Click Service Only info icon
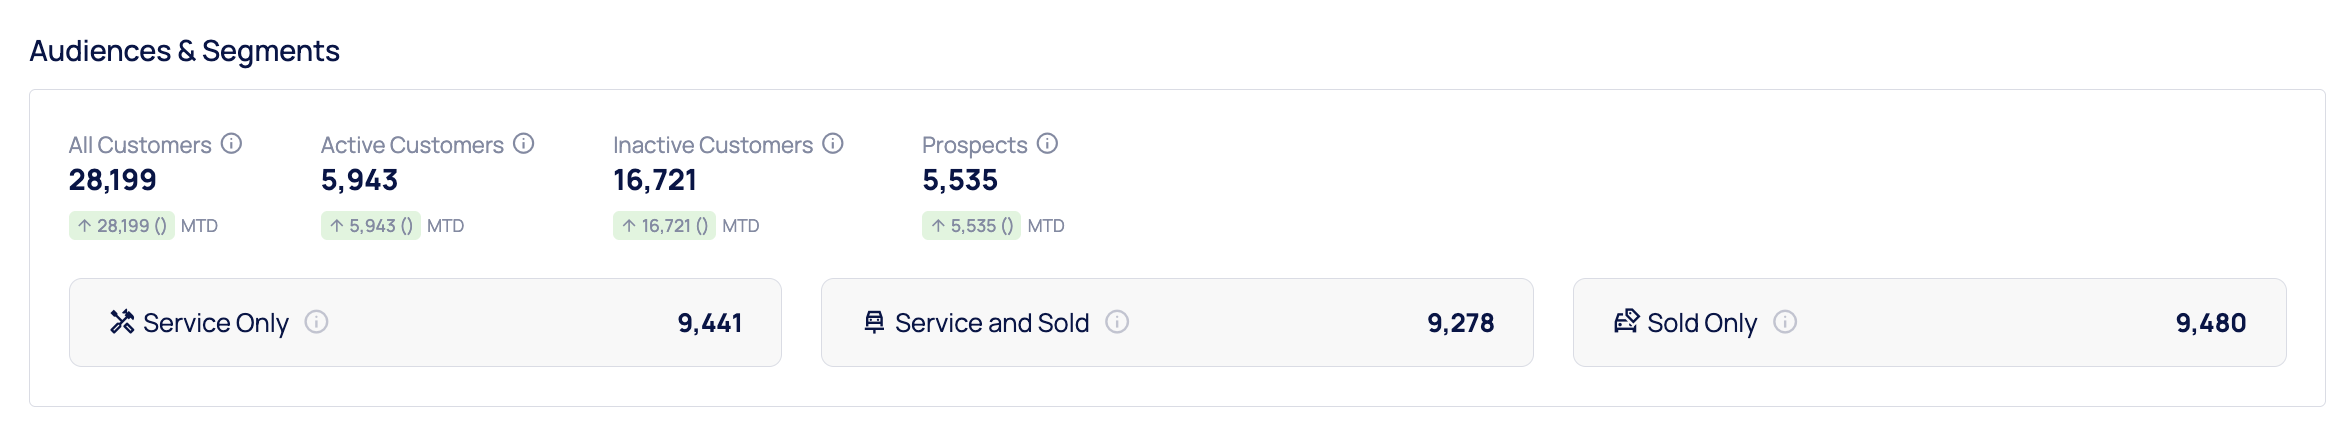This screenshot has width=2350, height=440. tap(316, 322)
